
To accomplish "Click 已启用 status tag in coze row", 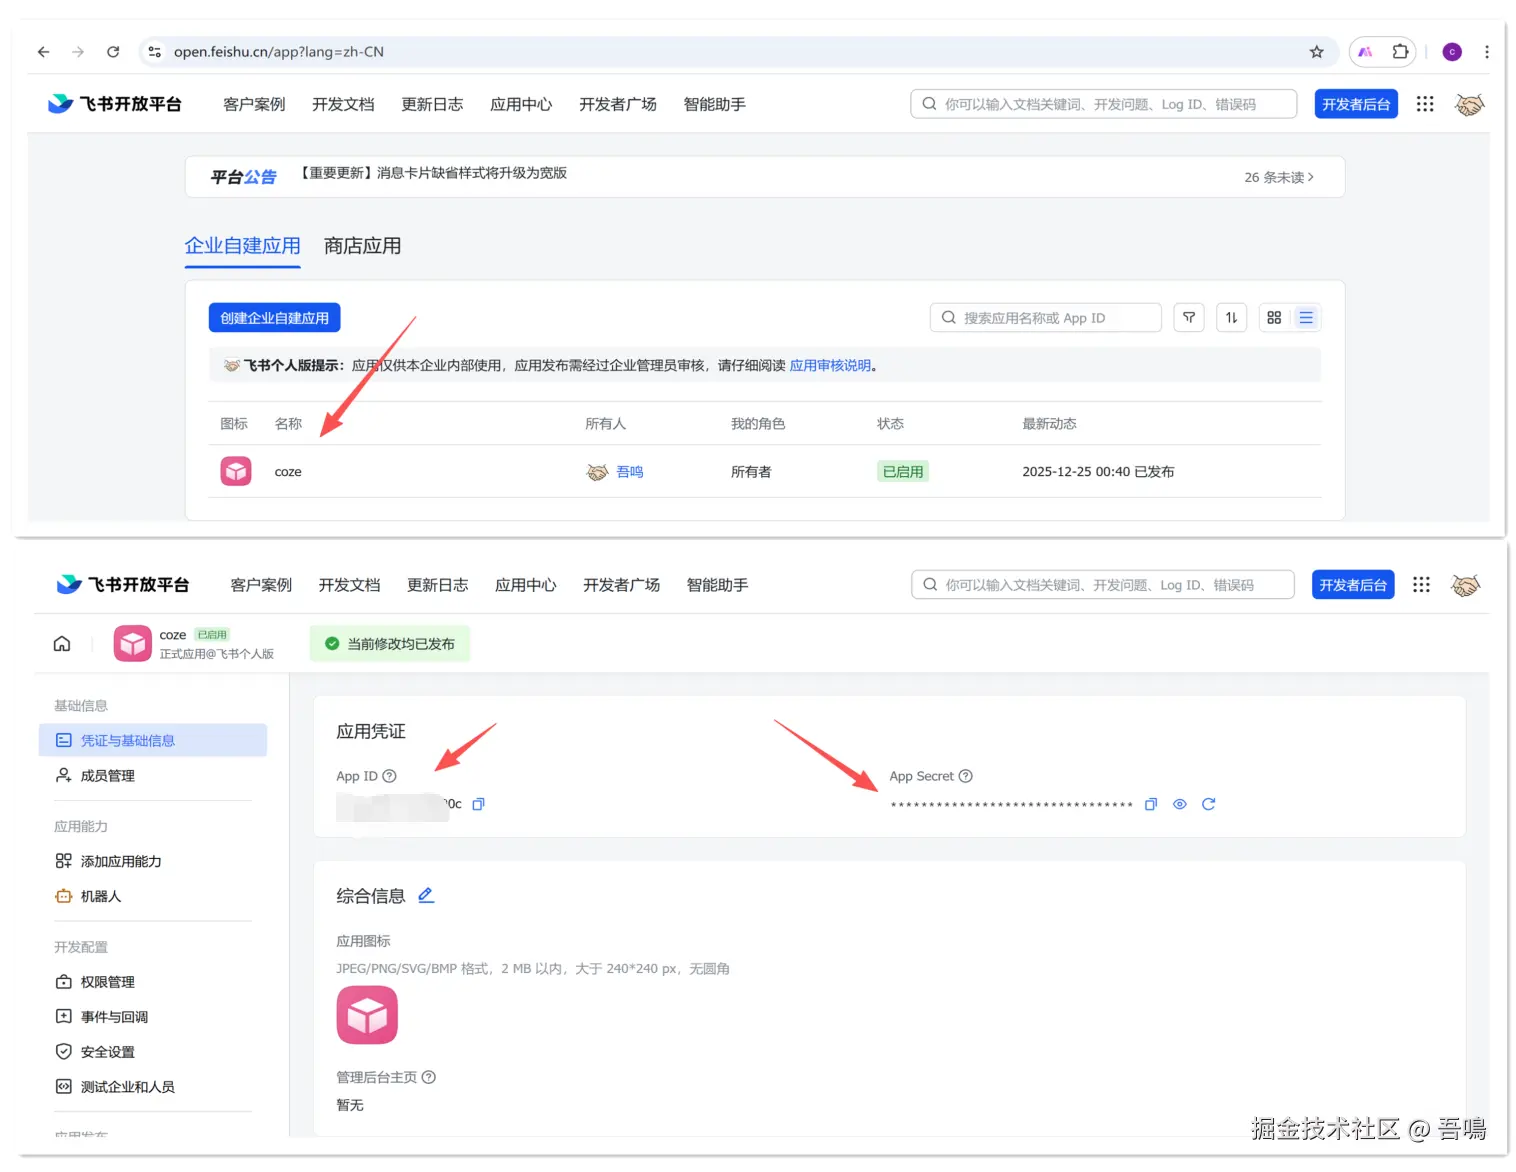I will [x=903, y=472].
